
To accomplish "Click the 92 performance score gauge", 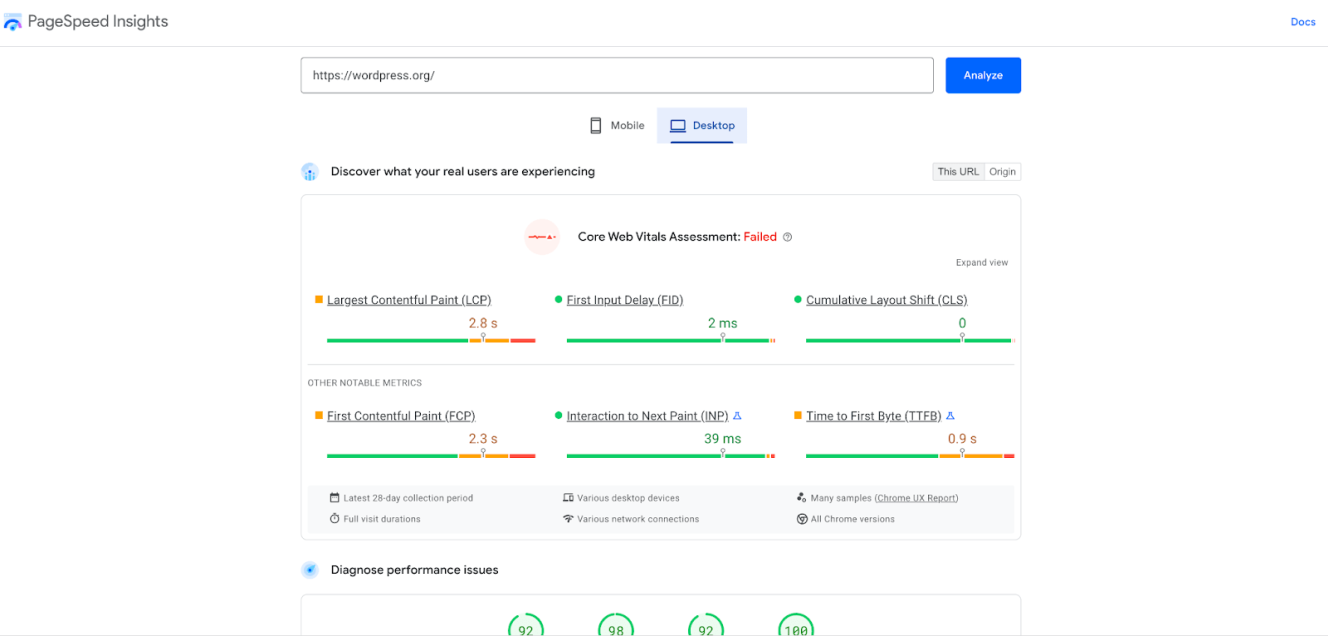I will pyautogui.click(x=526, y=628).
